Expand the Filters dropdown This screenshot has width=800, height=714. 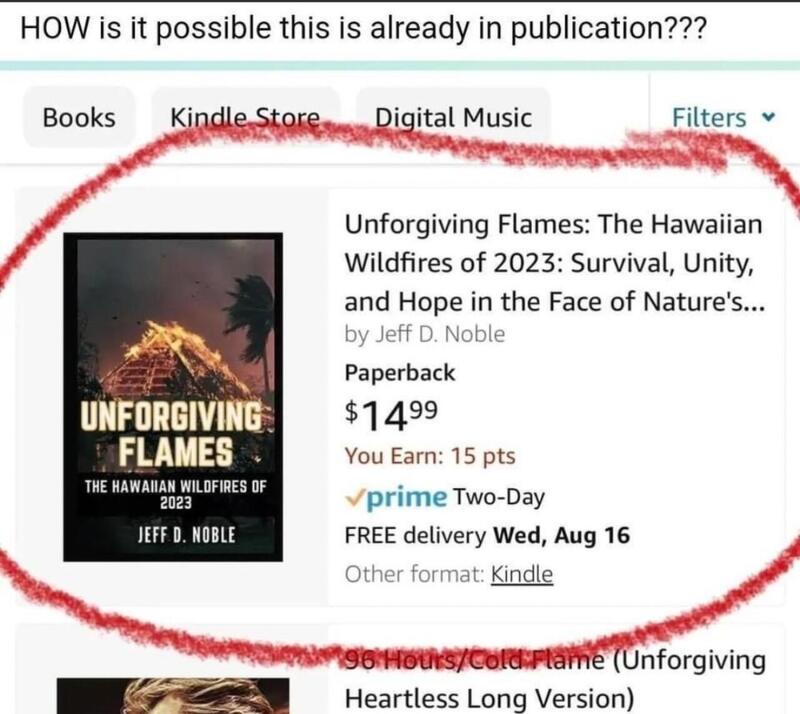pyautogui.click(x=723, y=117)
